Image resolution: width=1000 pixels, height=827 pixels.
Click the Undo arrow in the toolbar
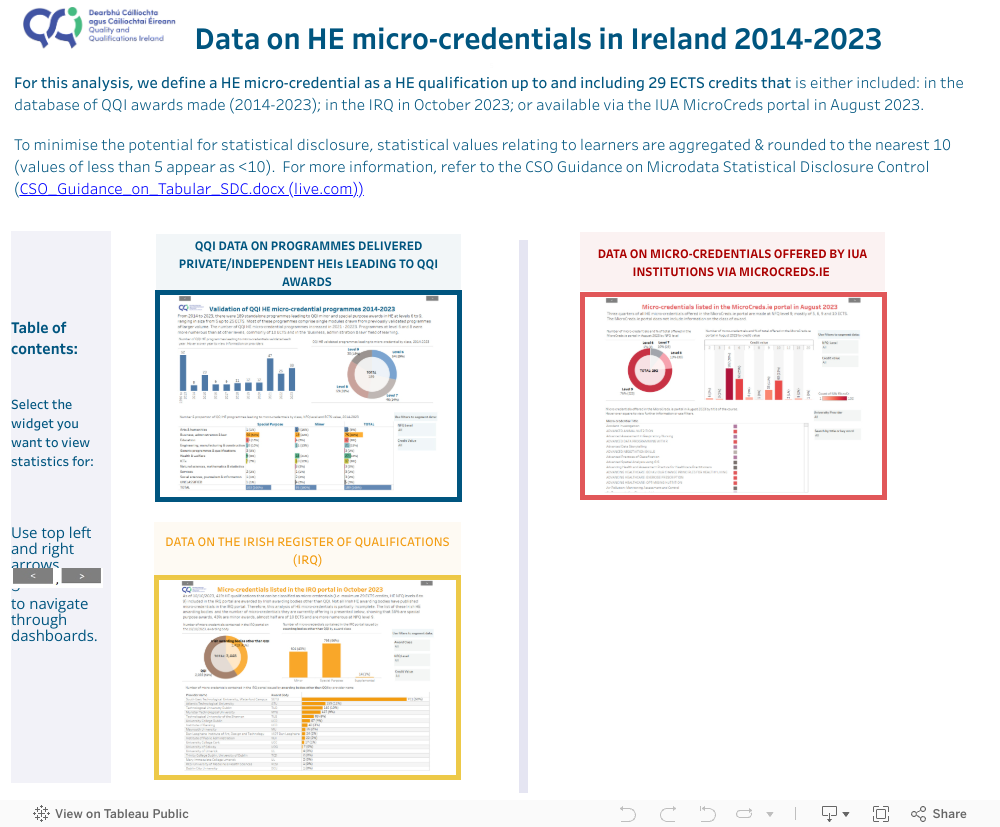pyautogui.click(x=628, y=814)
